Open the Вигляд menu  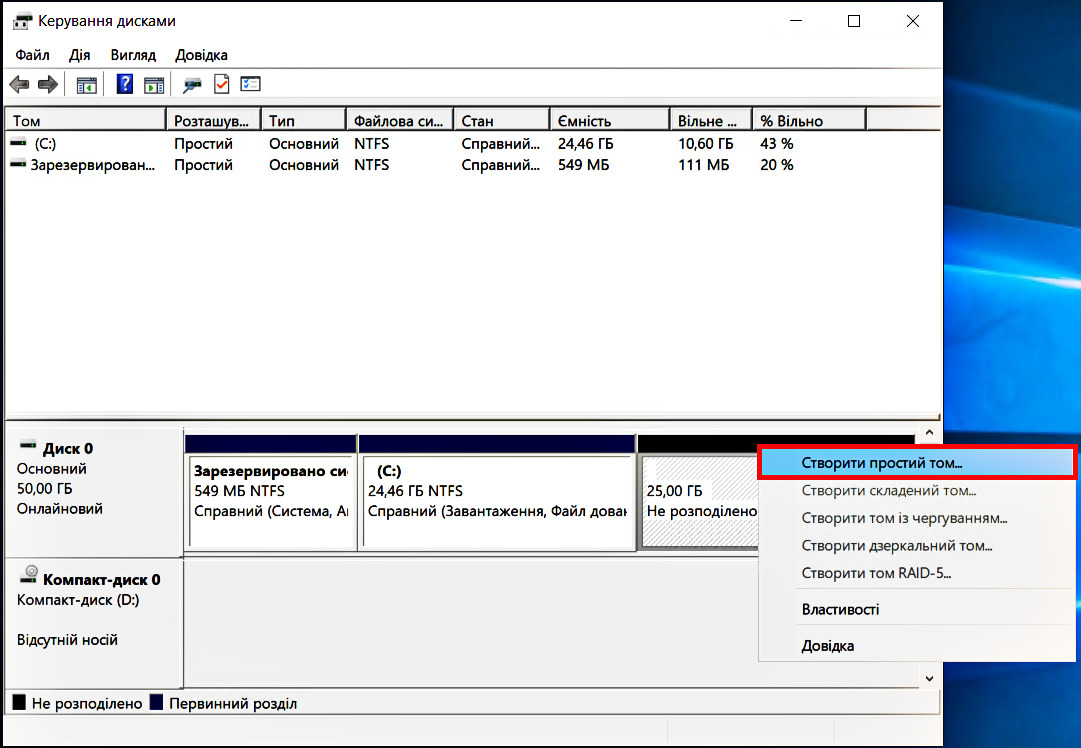pyautogui.click(x=133, y=55)
